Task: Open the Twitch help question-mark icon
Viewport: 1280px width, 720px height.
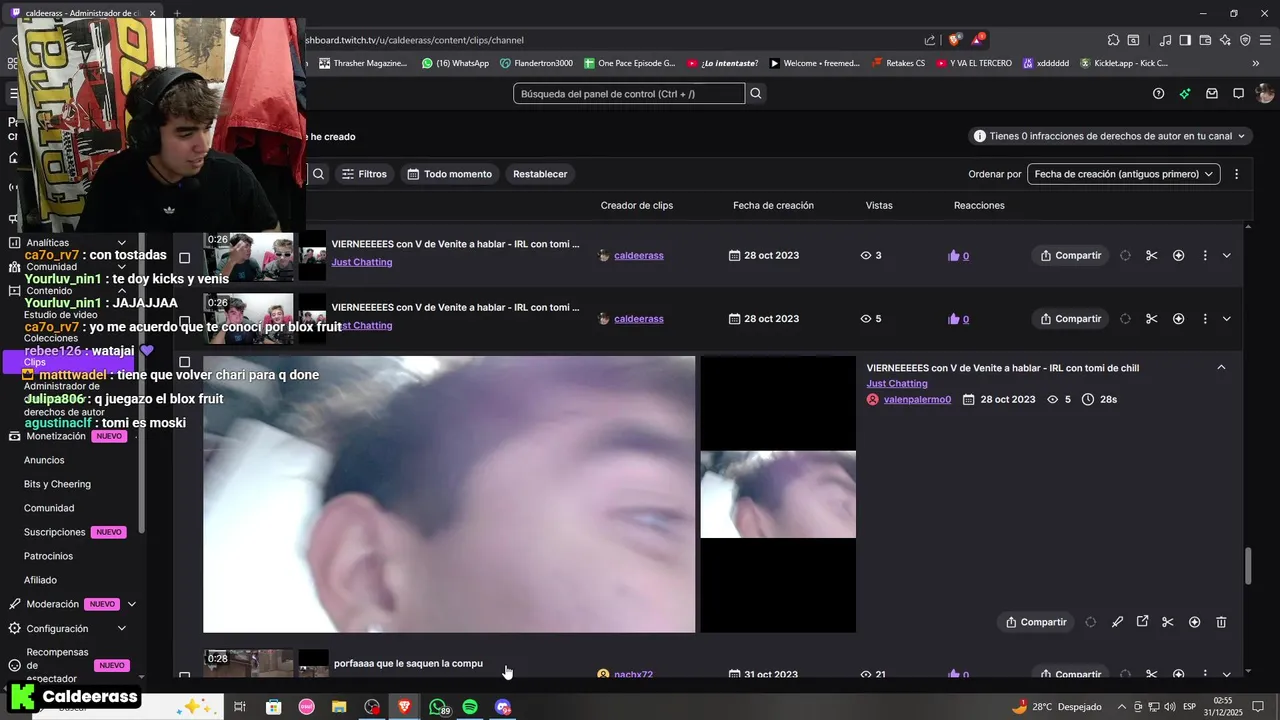Action: click(1158, 93)
